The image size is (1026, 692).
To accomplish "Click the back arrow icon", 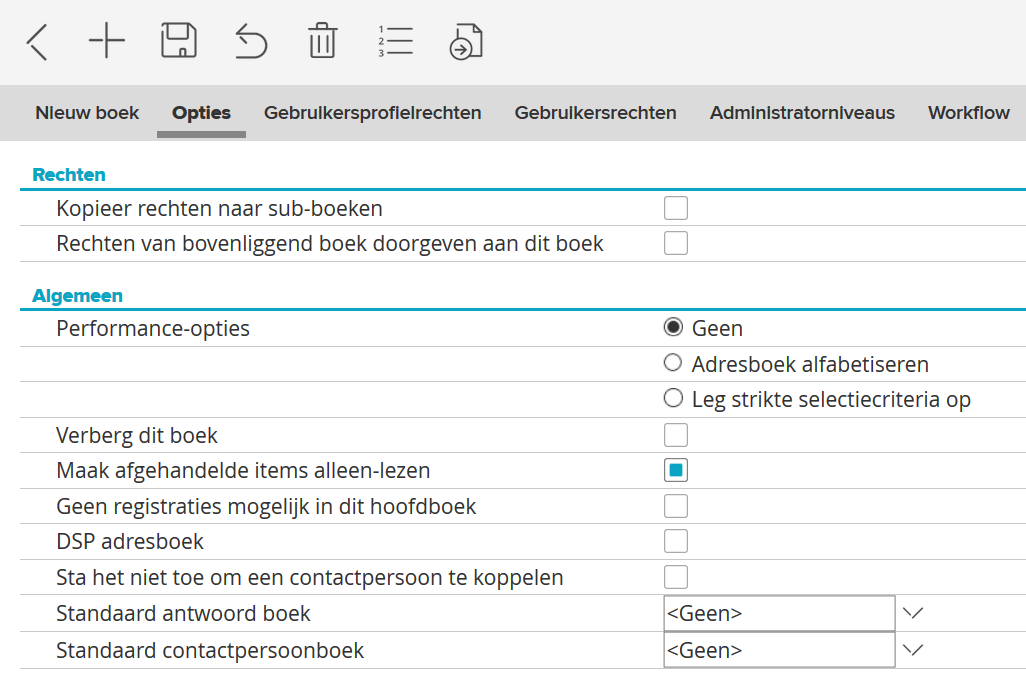I will click(x=37, y=42).
